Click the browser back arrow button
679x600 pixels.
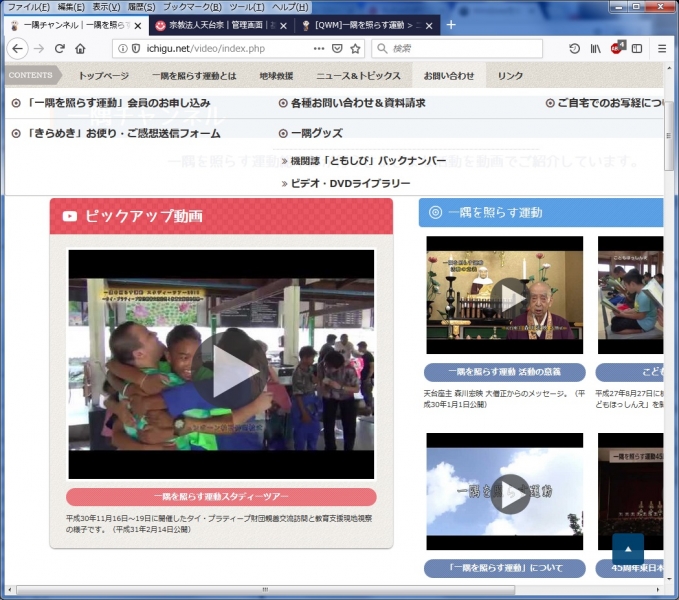(x=17, y=48)
